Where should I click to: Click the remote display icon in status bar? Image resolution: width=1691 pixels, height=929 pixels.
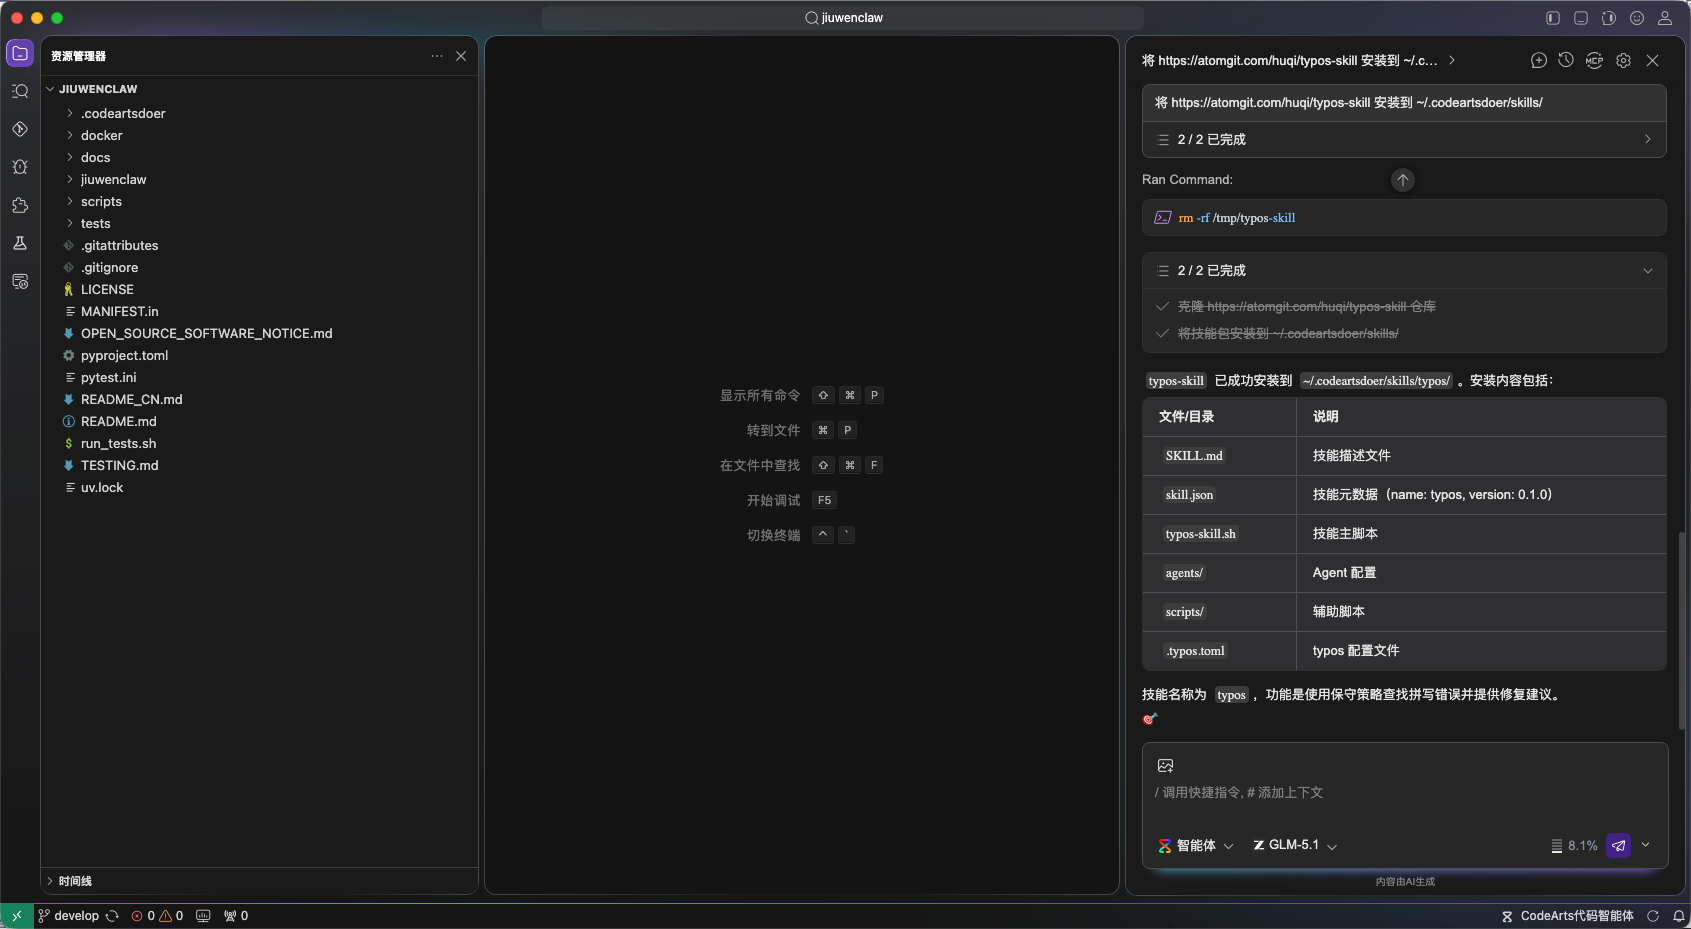(203, 916)
